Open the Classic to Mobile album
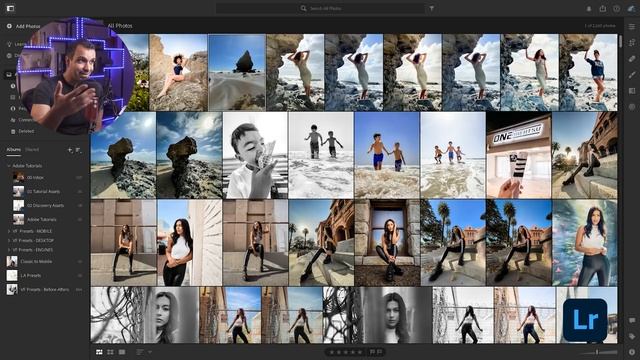The image size is (640, 360). tap(45, 262)
